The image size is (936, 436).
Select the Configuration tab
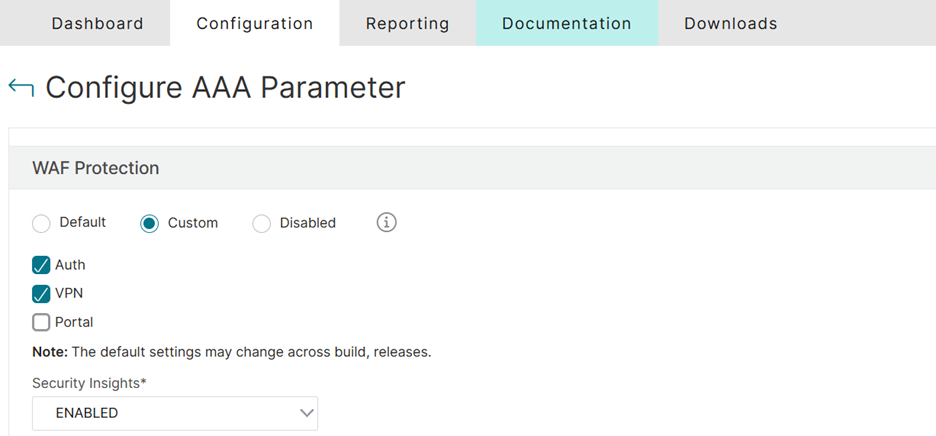pyautogui.click(x=254, y=23)
